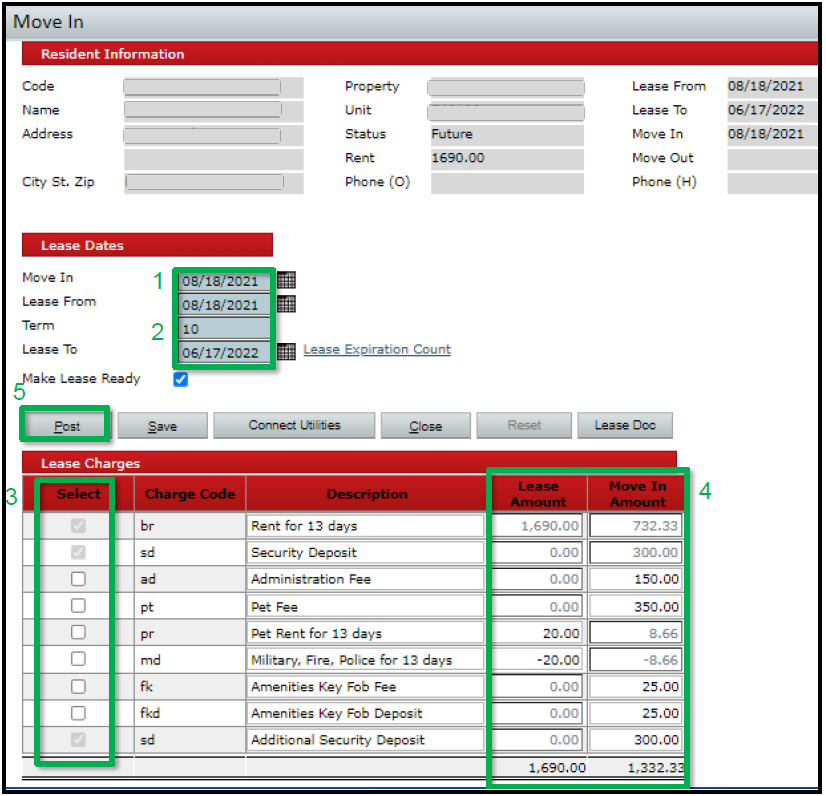Select Amenities Key Fob Deposit checkbox
Screen dimensions: 826x796
coord(78,713)
